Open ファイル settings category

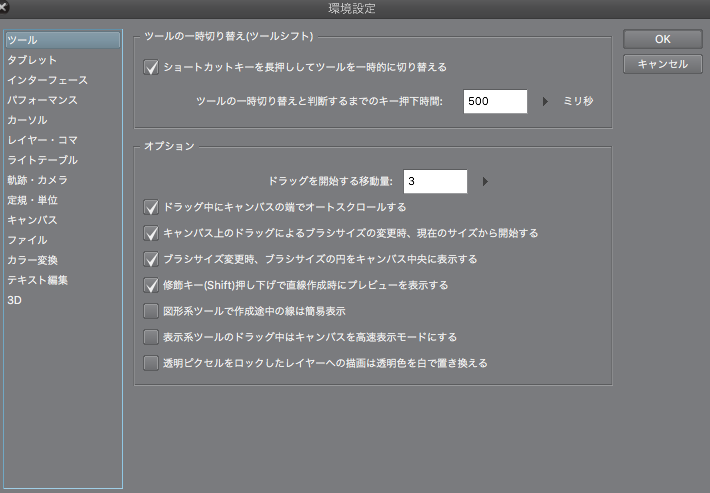(x=27, y=240)
